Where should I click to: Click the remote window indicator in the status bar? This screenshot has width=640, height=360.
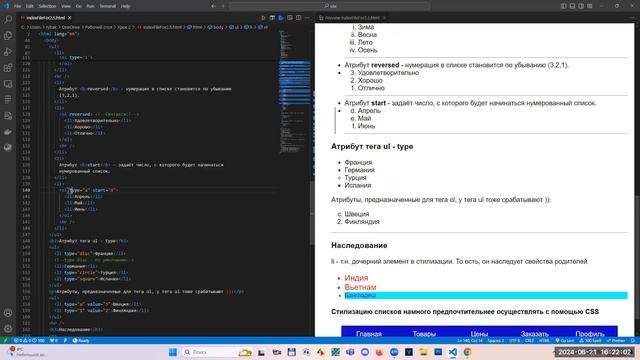click(x=5, y=340)
